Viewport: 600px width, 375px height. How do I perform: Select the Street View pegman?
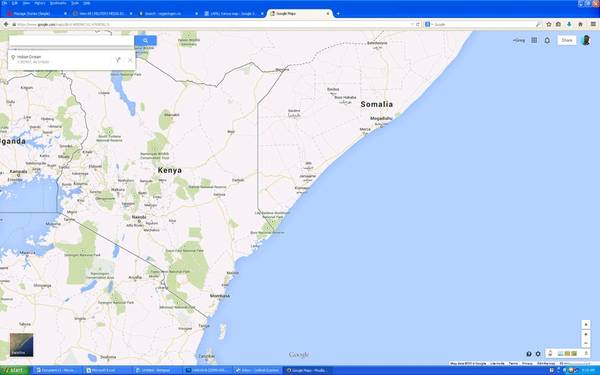pyautogui.click(x=550, y=353)
